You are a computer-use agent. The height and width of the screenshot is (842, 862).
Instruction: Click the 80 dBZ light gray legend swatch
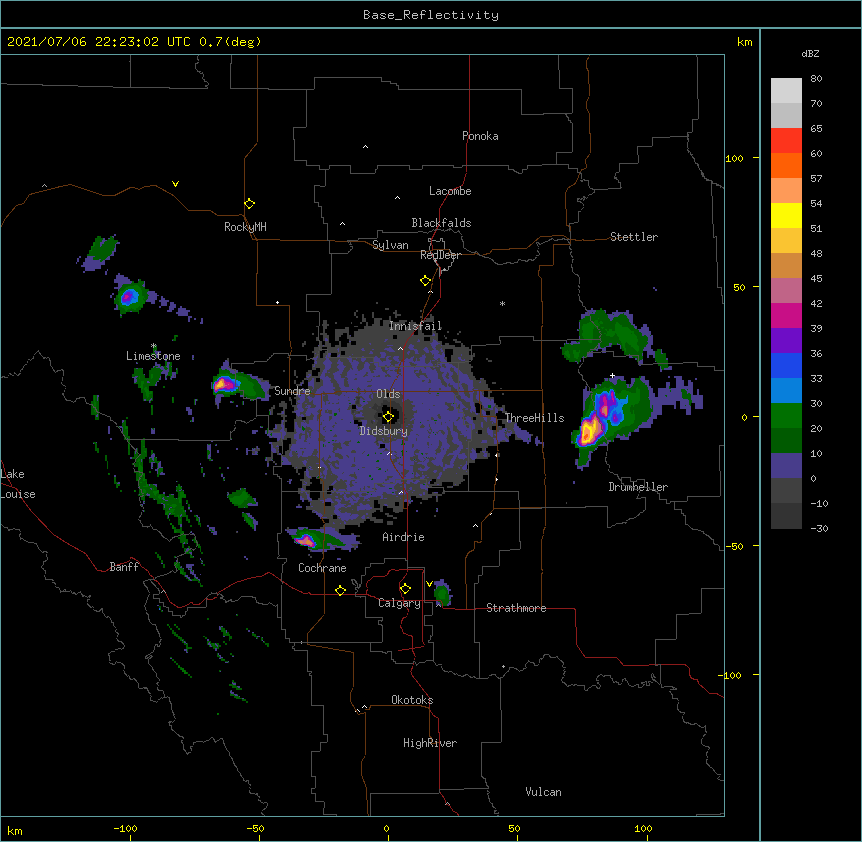tap(786, 90)
